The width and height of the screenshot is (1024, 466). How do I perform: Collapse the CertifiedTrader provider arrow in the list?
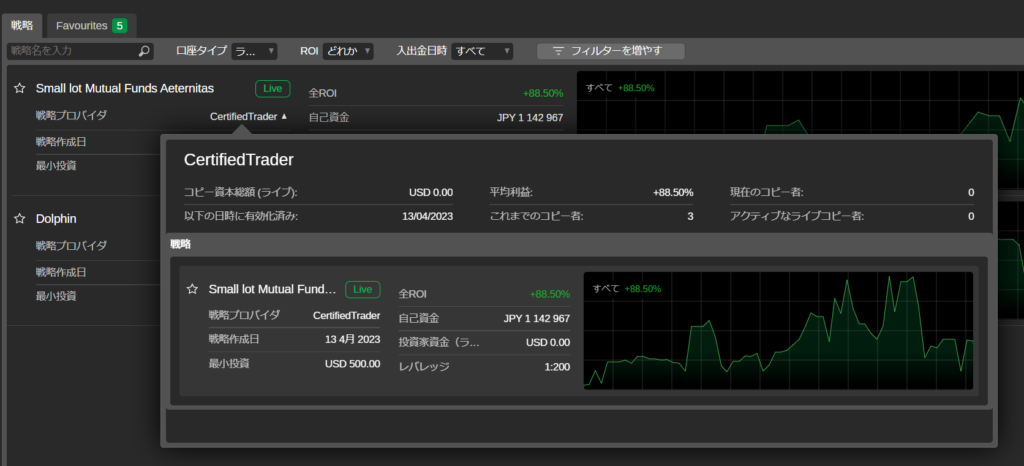pos(284,116)
